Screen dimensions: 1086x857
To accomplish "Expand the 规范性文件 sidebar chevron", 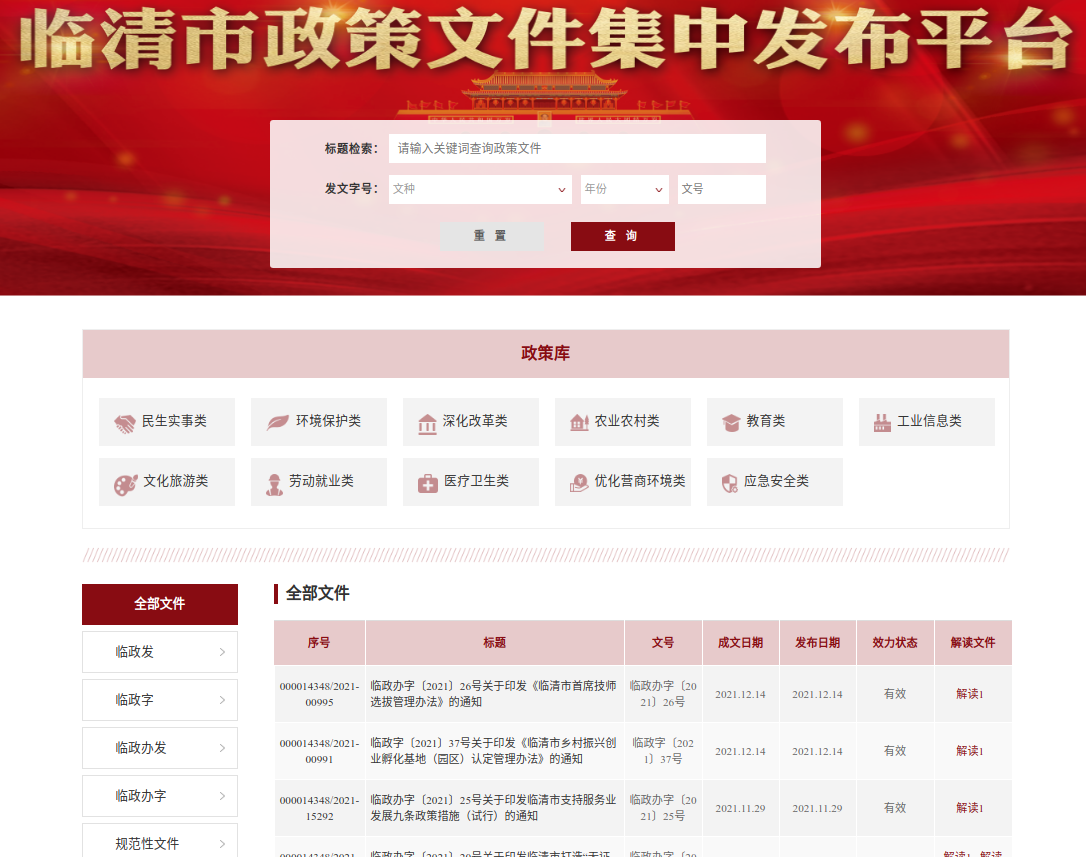I will pyautogui.click(x=222, y=844).
